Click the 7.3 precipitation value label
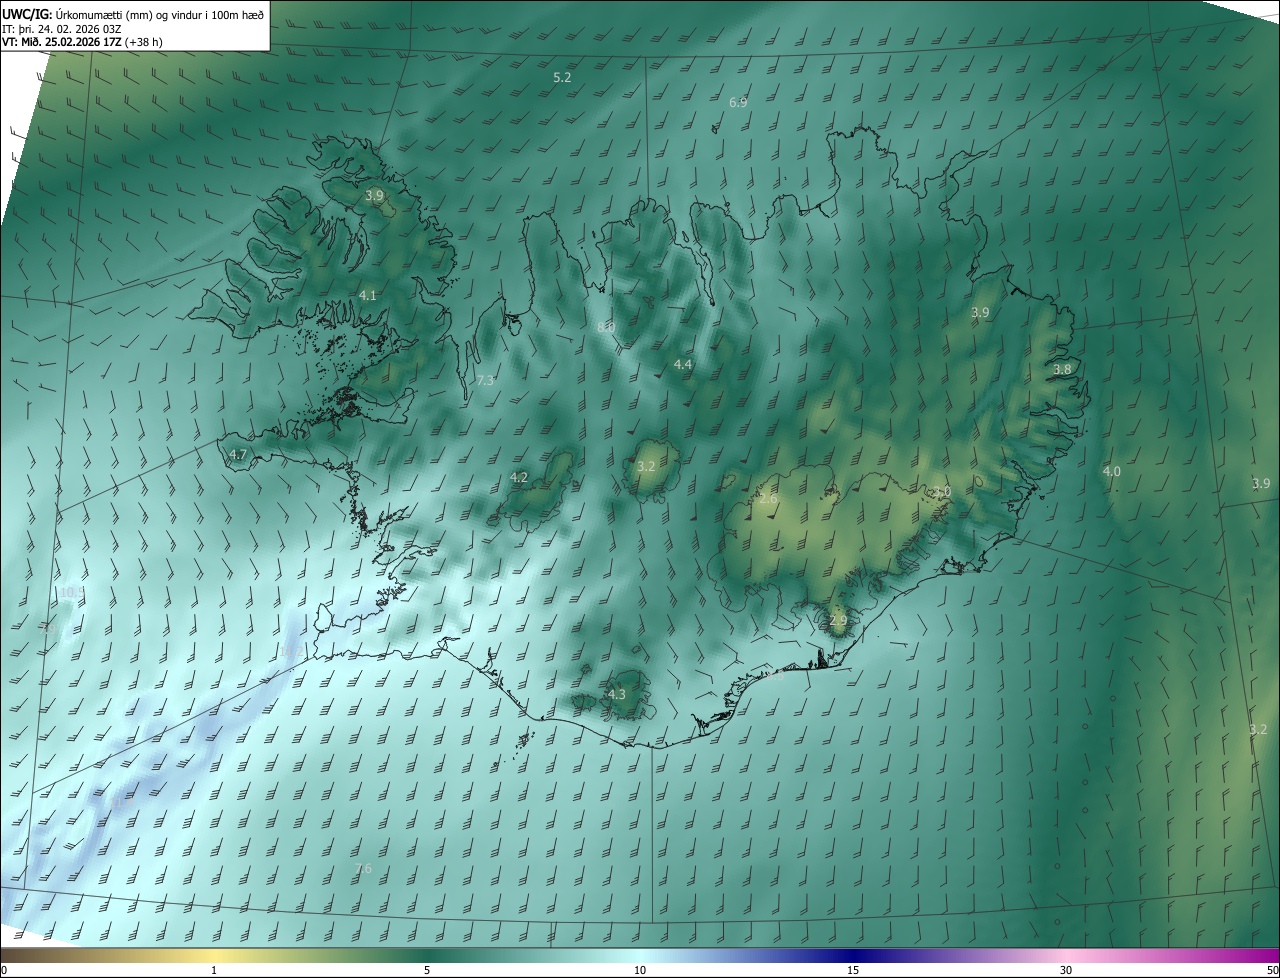The width and height of the screenshot is (1280, 978). pyautogui.click(x=485, y=381)
